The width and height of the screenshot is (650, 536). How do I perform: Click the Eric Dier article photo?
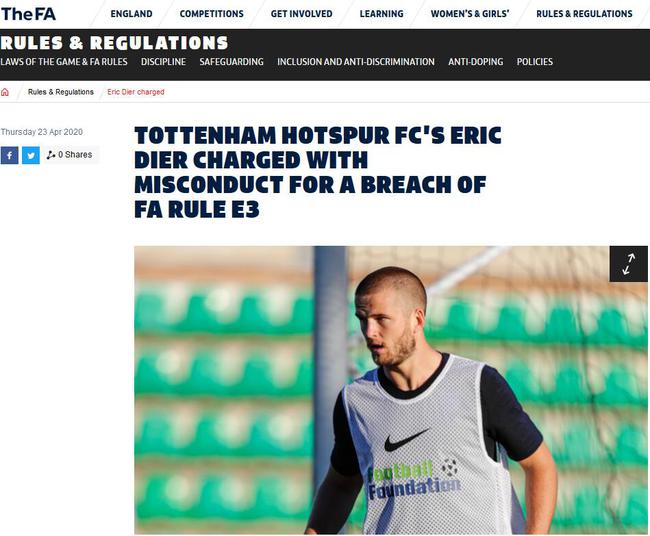click(390, 390)
